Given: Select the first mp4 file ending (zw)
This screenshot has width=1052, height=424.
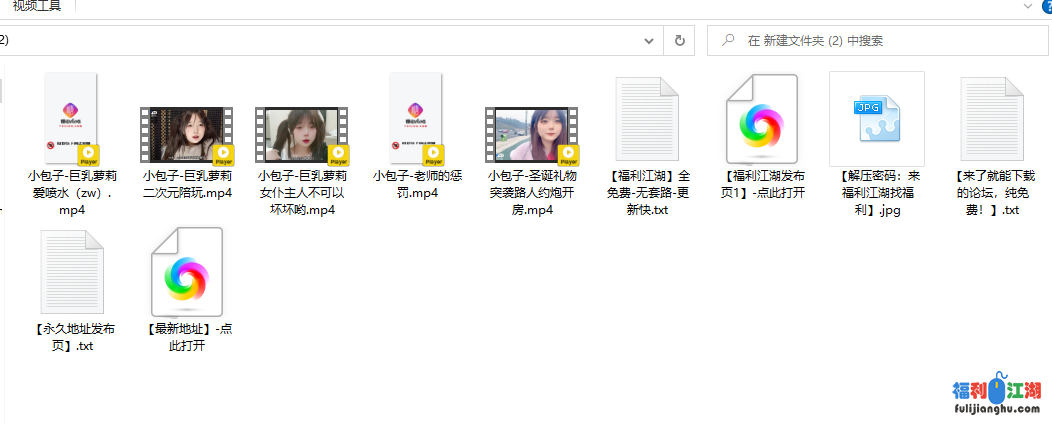Looking at the screenshot, I should [72, 119].
